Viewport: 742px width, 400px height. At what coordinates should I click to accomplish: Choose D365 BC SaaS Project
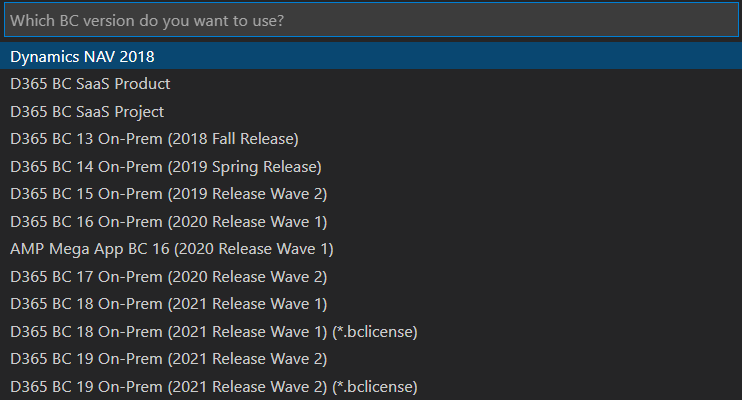tap(87, 112)
